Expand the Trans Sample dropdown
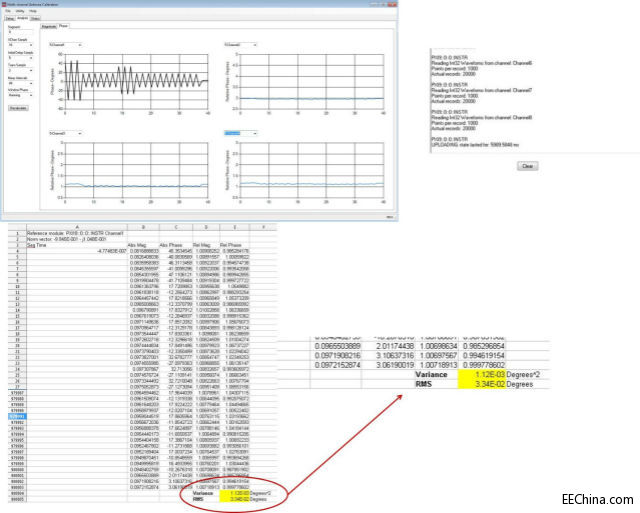 pos(20,71)
